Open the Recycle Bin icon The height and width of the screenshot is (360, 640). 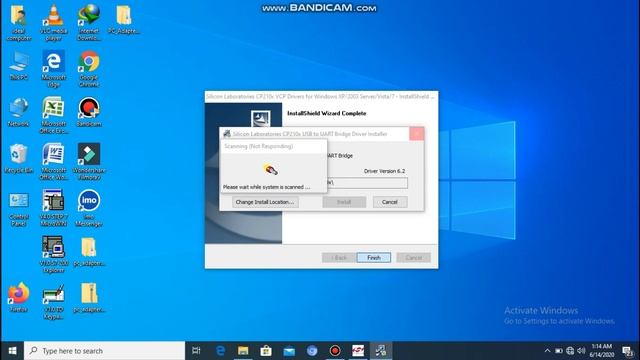tap(18, 158)
